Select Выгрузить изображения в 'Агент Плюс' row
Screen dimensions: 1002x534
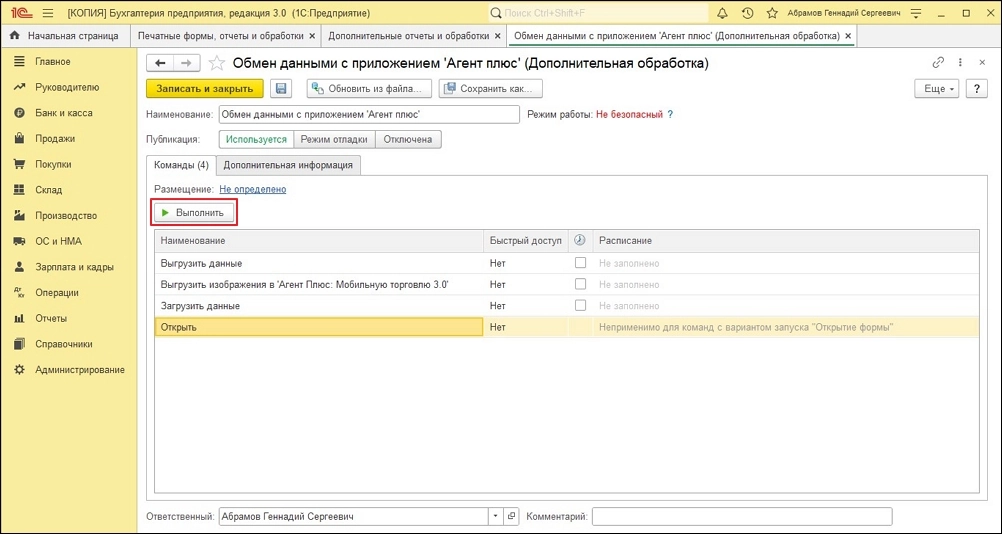click(566, 284)
